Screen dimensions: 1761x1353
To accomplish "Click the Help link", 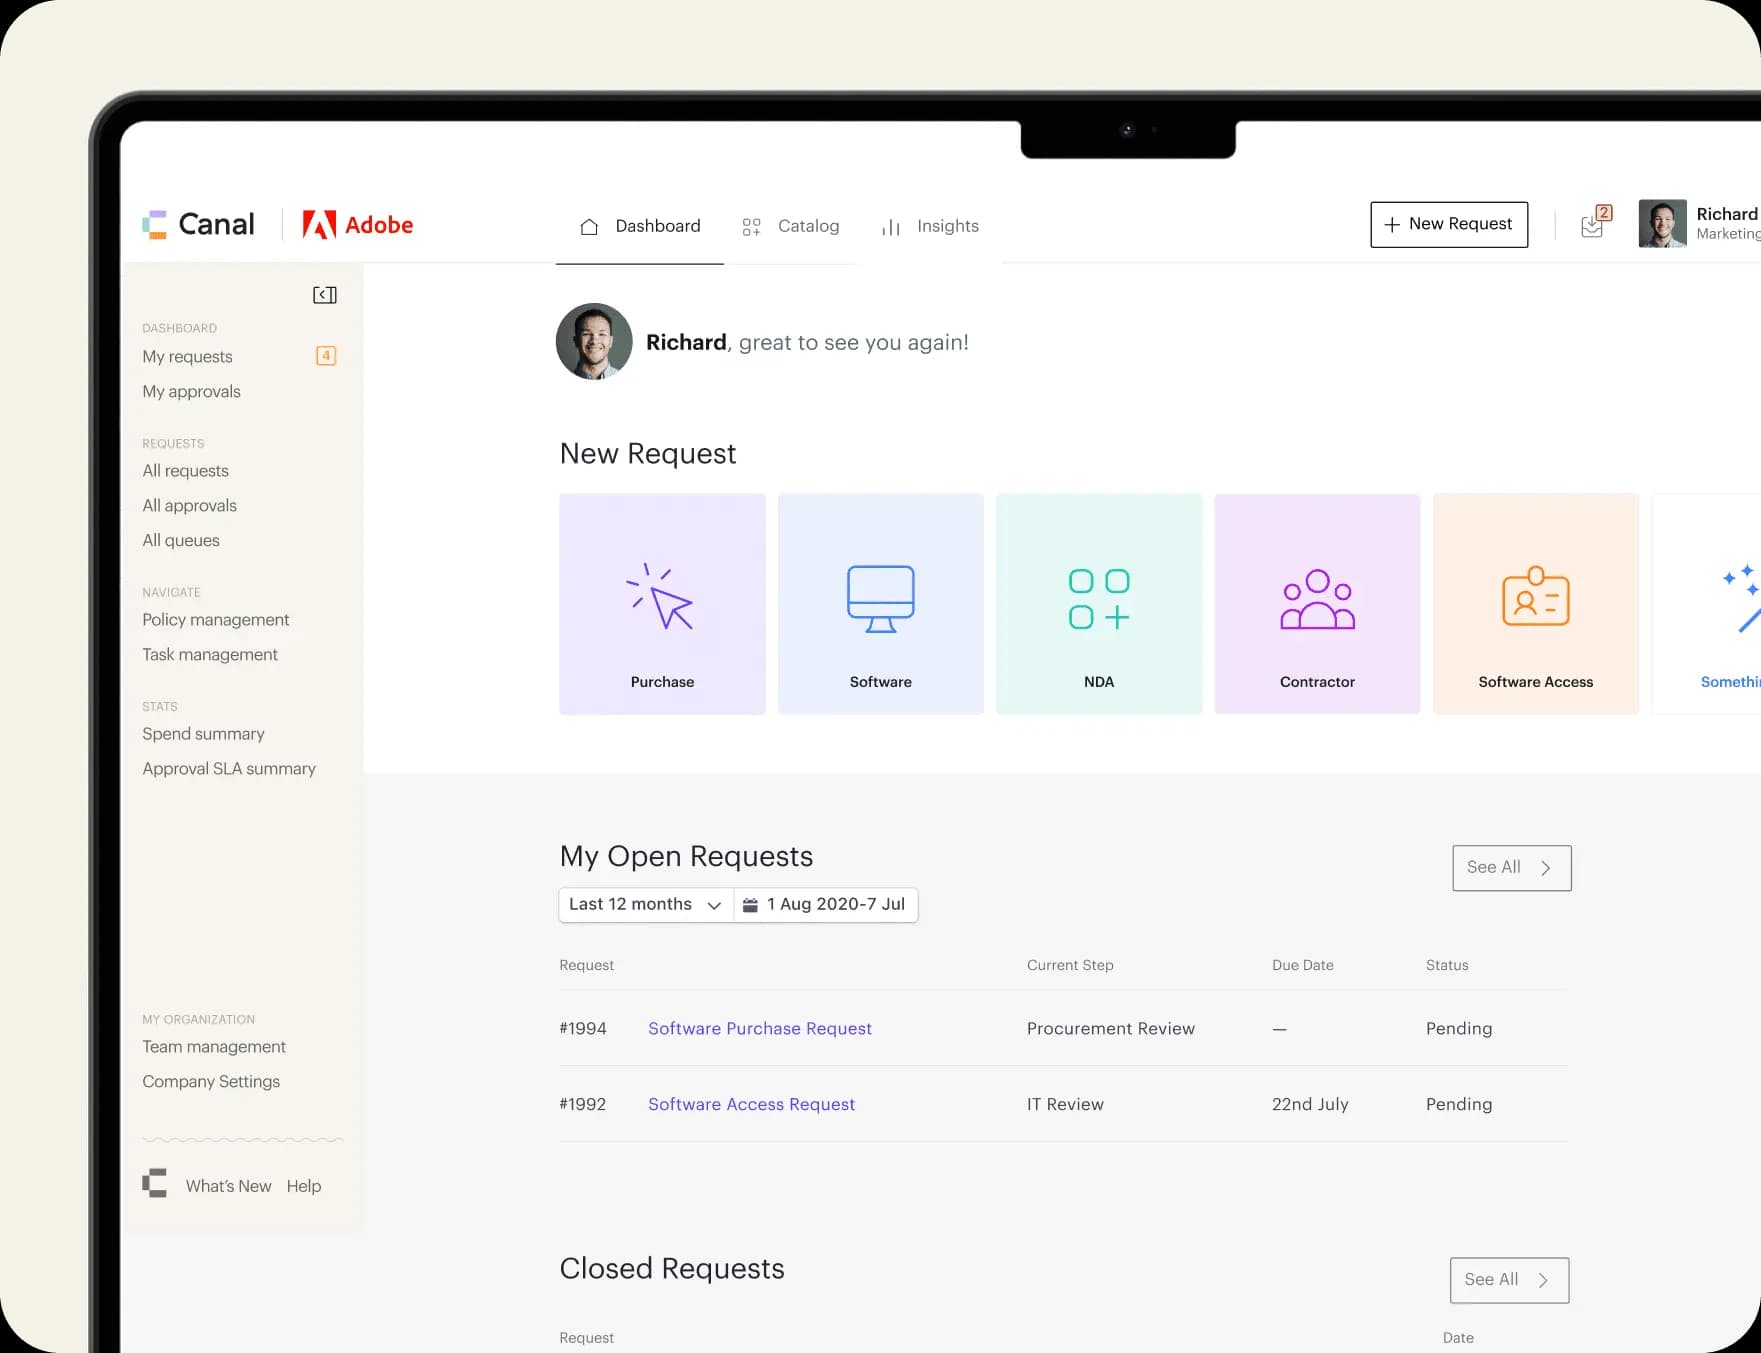I will tap(304, 1186).
